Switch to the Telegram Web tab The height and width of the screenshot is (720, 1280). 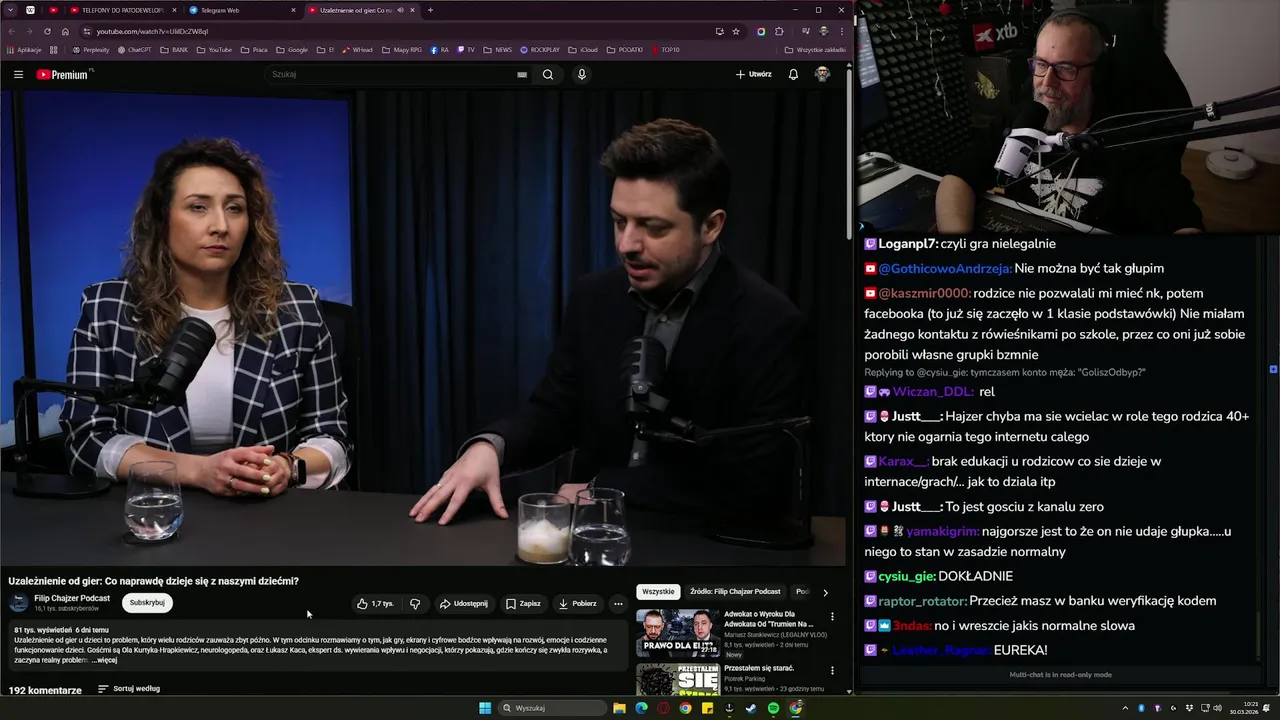pos(240,10)
